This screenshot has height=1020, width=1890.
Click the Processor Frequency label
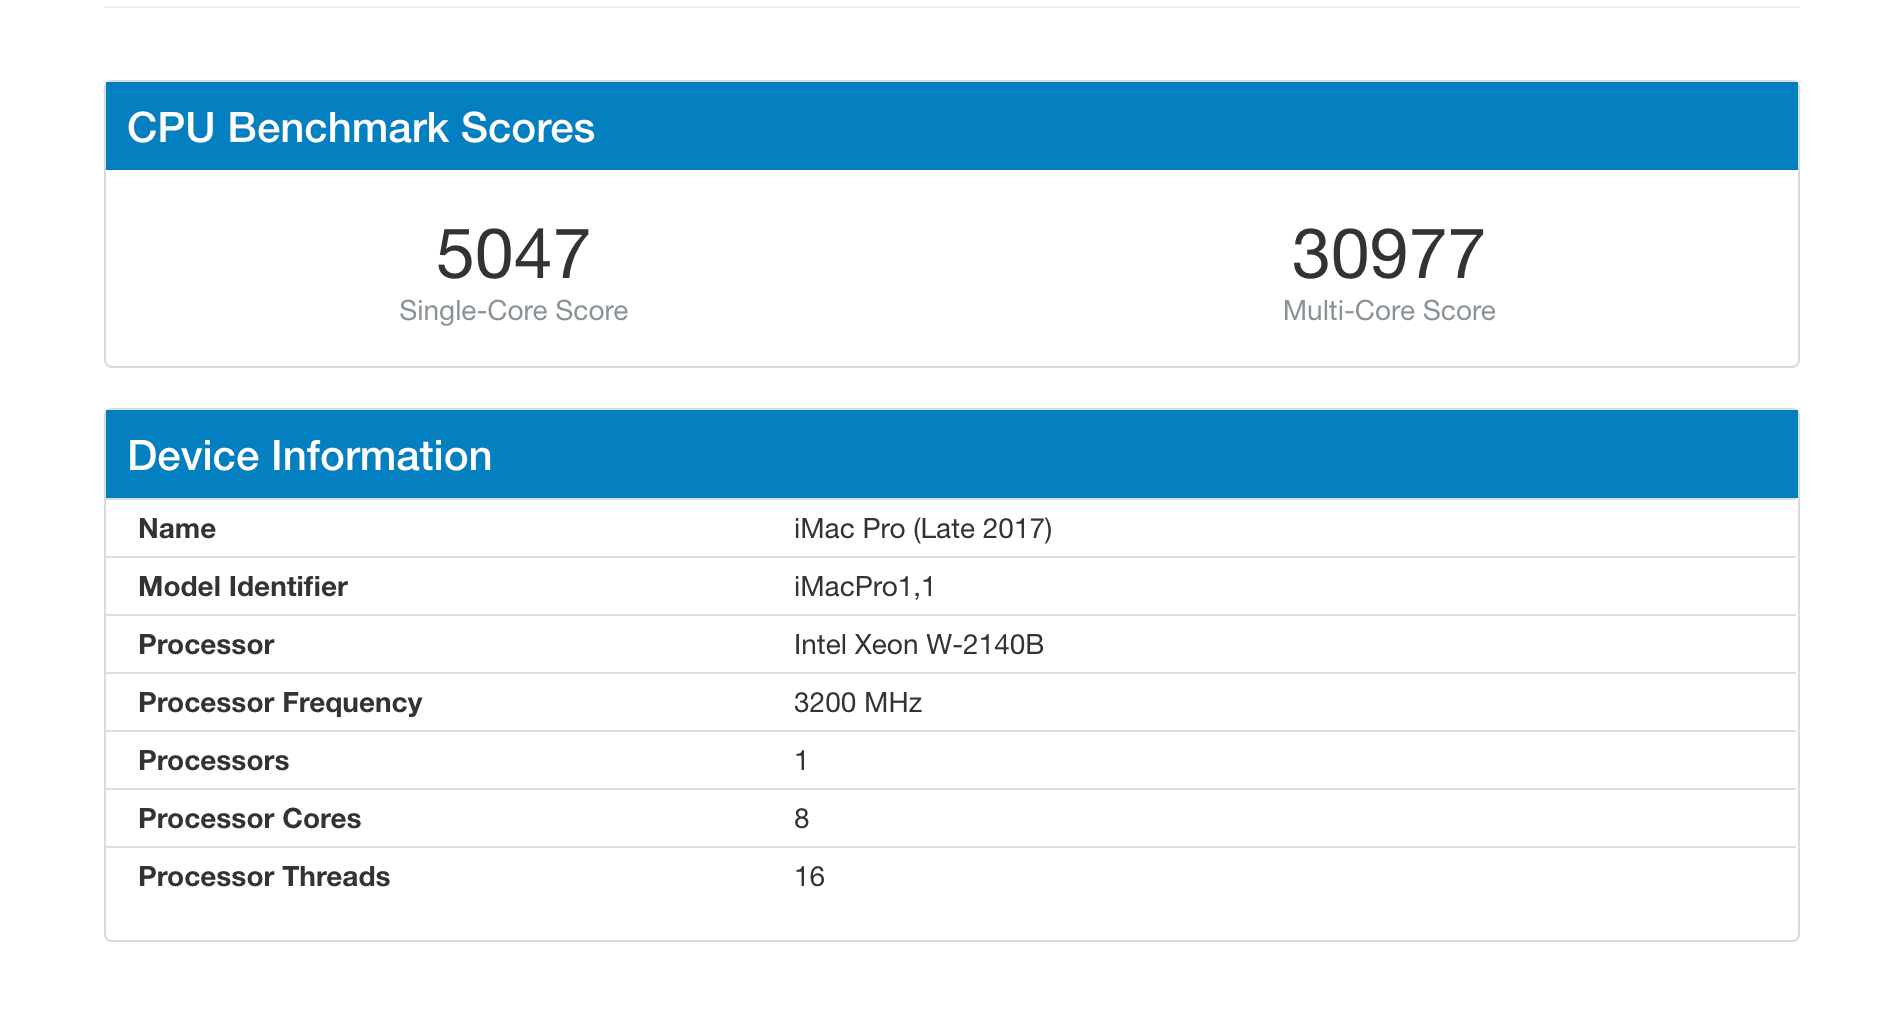coord(280,703)
